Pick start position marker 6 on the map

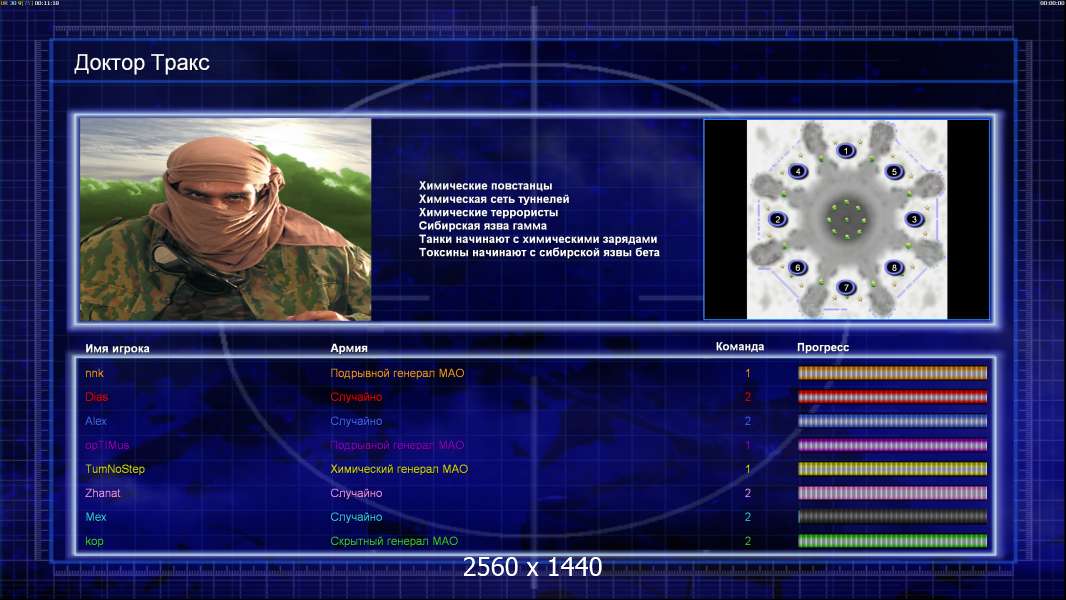point(798,268)
